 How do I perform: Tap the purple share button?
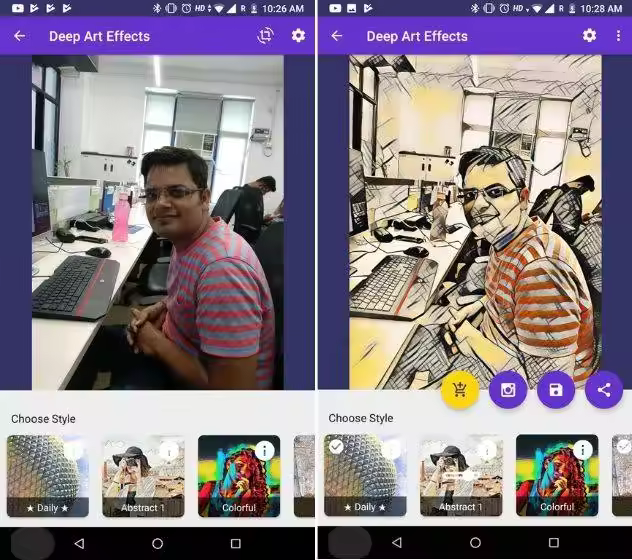(604, 390)
